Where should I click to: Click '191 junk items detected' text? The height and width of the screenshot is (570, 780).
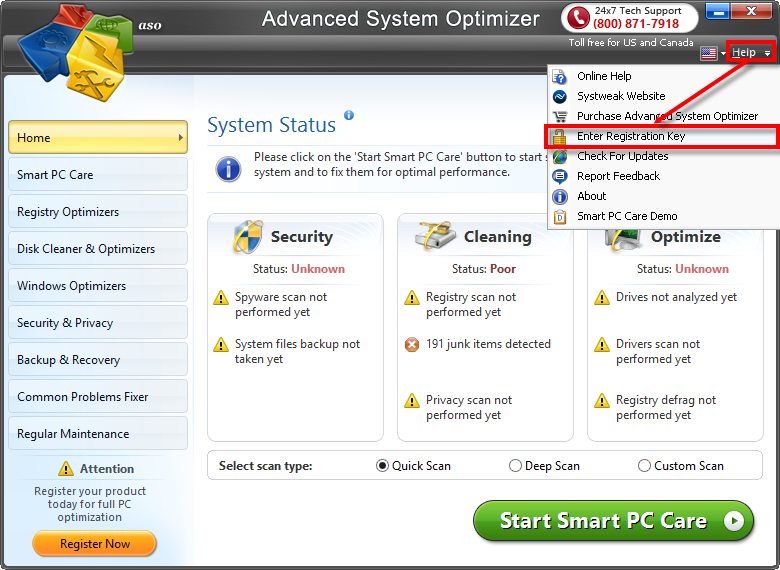click(488, 344)
